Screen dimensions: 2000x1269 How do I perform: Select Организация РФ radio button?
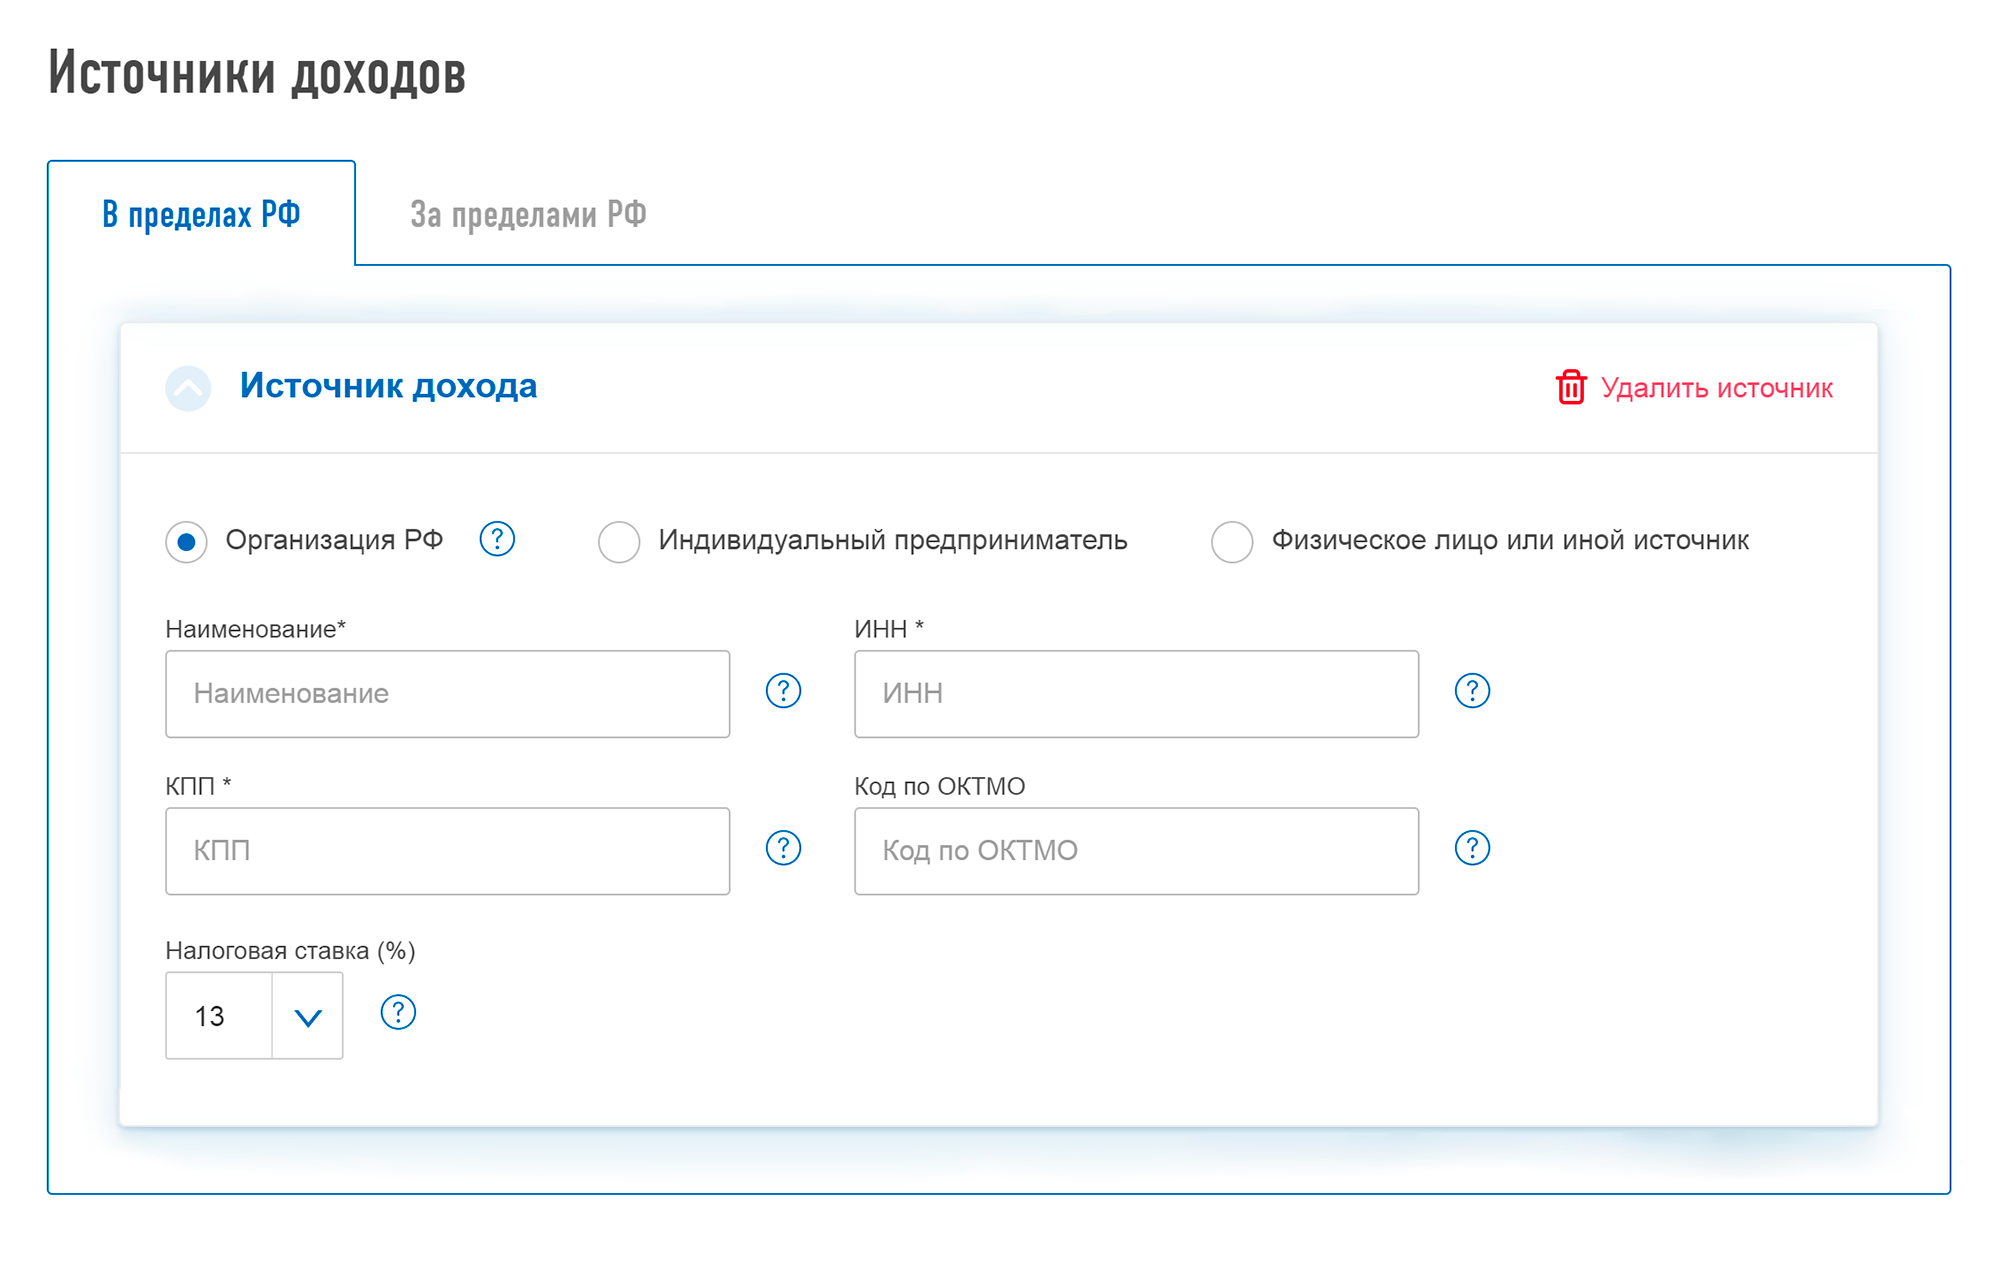pyautogui.click(x=187, y=542)
